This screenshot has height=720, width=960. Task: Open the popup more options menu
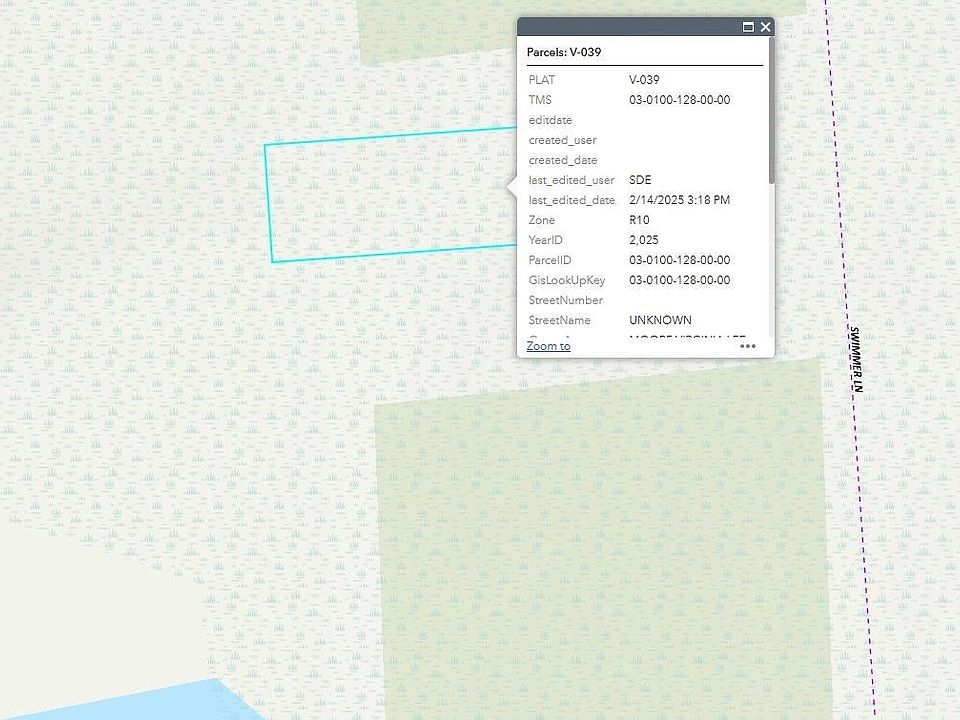tap(748, 346)
